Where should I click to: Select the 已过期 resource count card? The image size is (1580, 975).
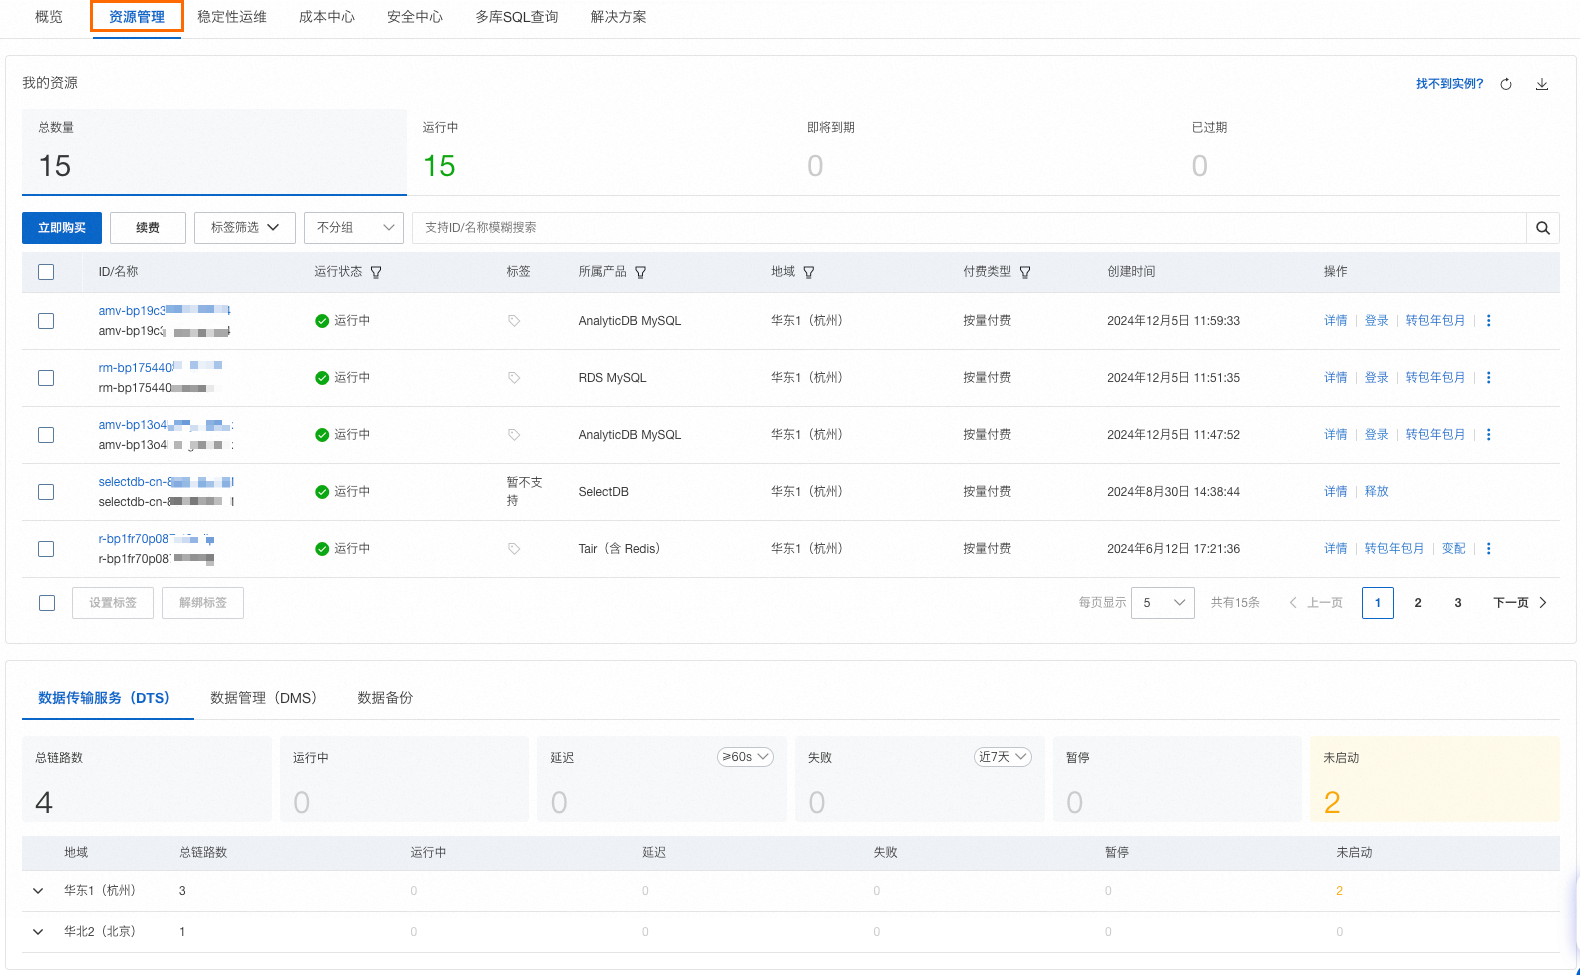pyautogui.click(x=1368, y=152)
